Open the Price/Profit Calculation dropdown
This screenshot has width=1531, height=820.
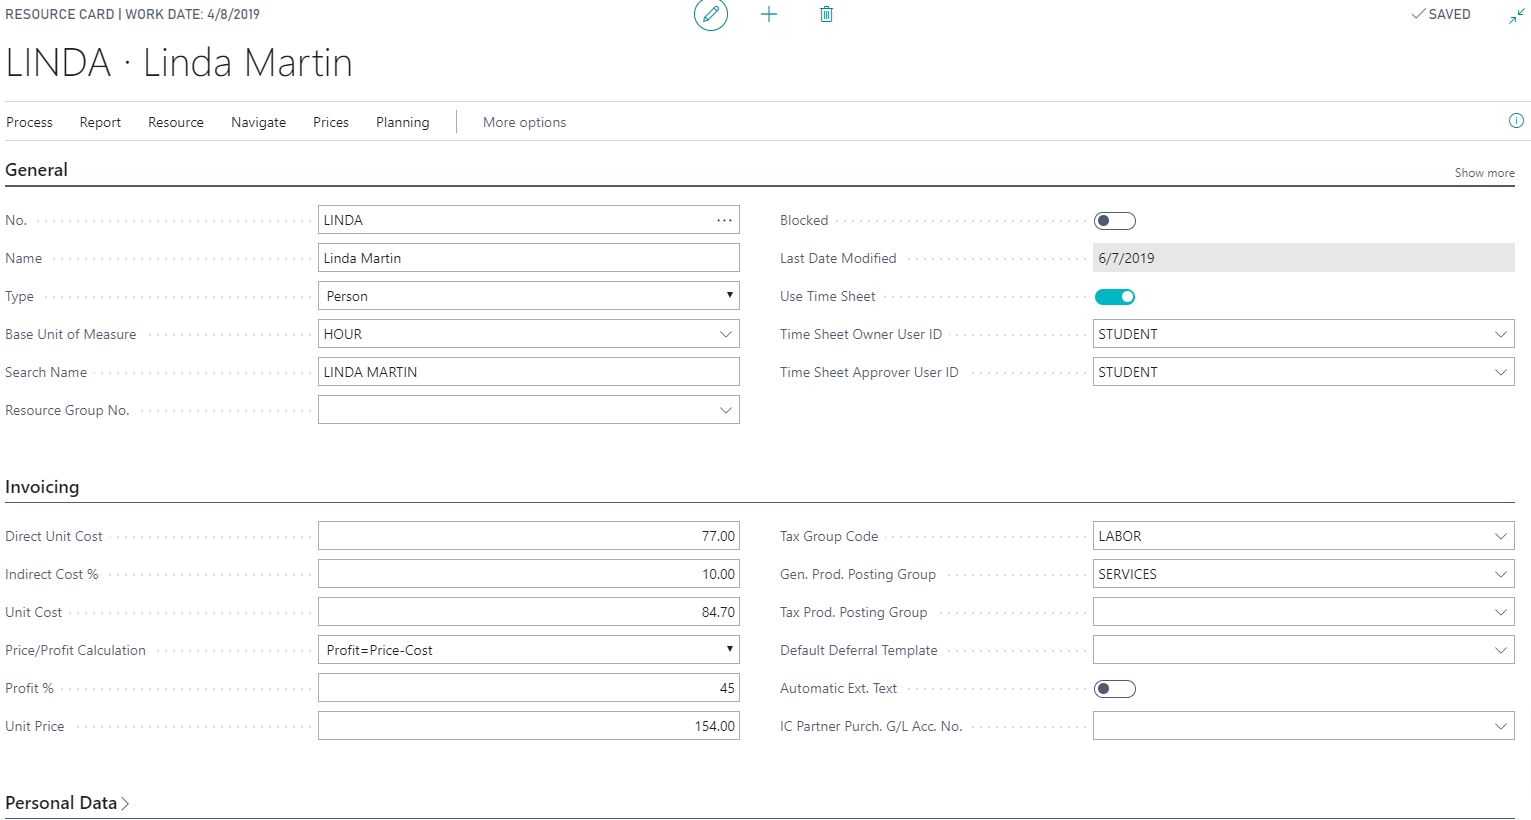click(x=529, y=650)
